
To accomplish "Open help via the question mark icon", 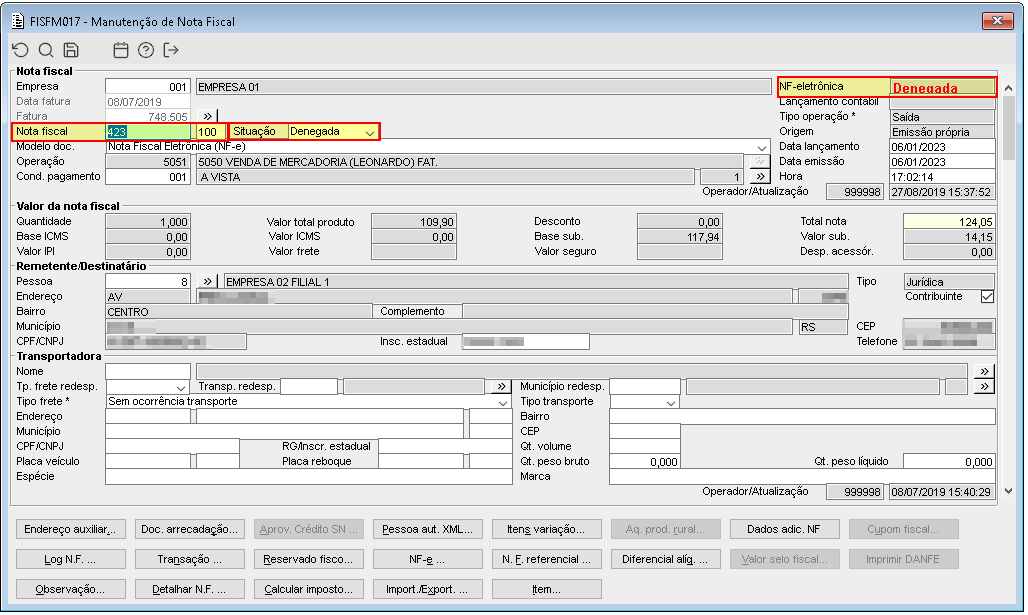I will 146,50.
